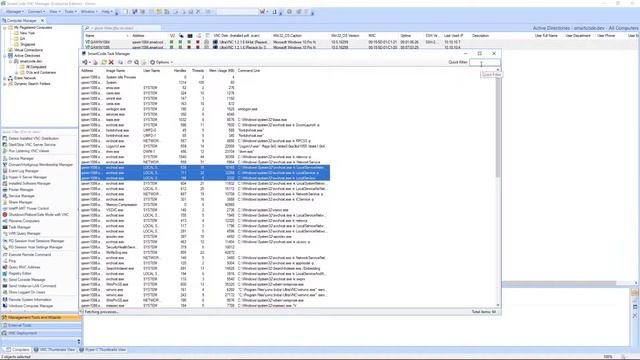
Task: Open Task Manager in left tools list
Action: tap(17, 227)
